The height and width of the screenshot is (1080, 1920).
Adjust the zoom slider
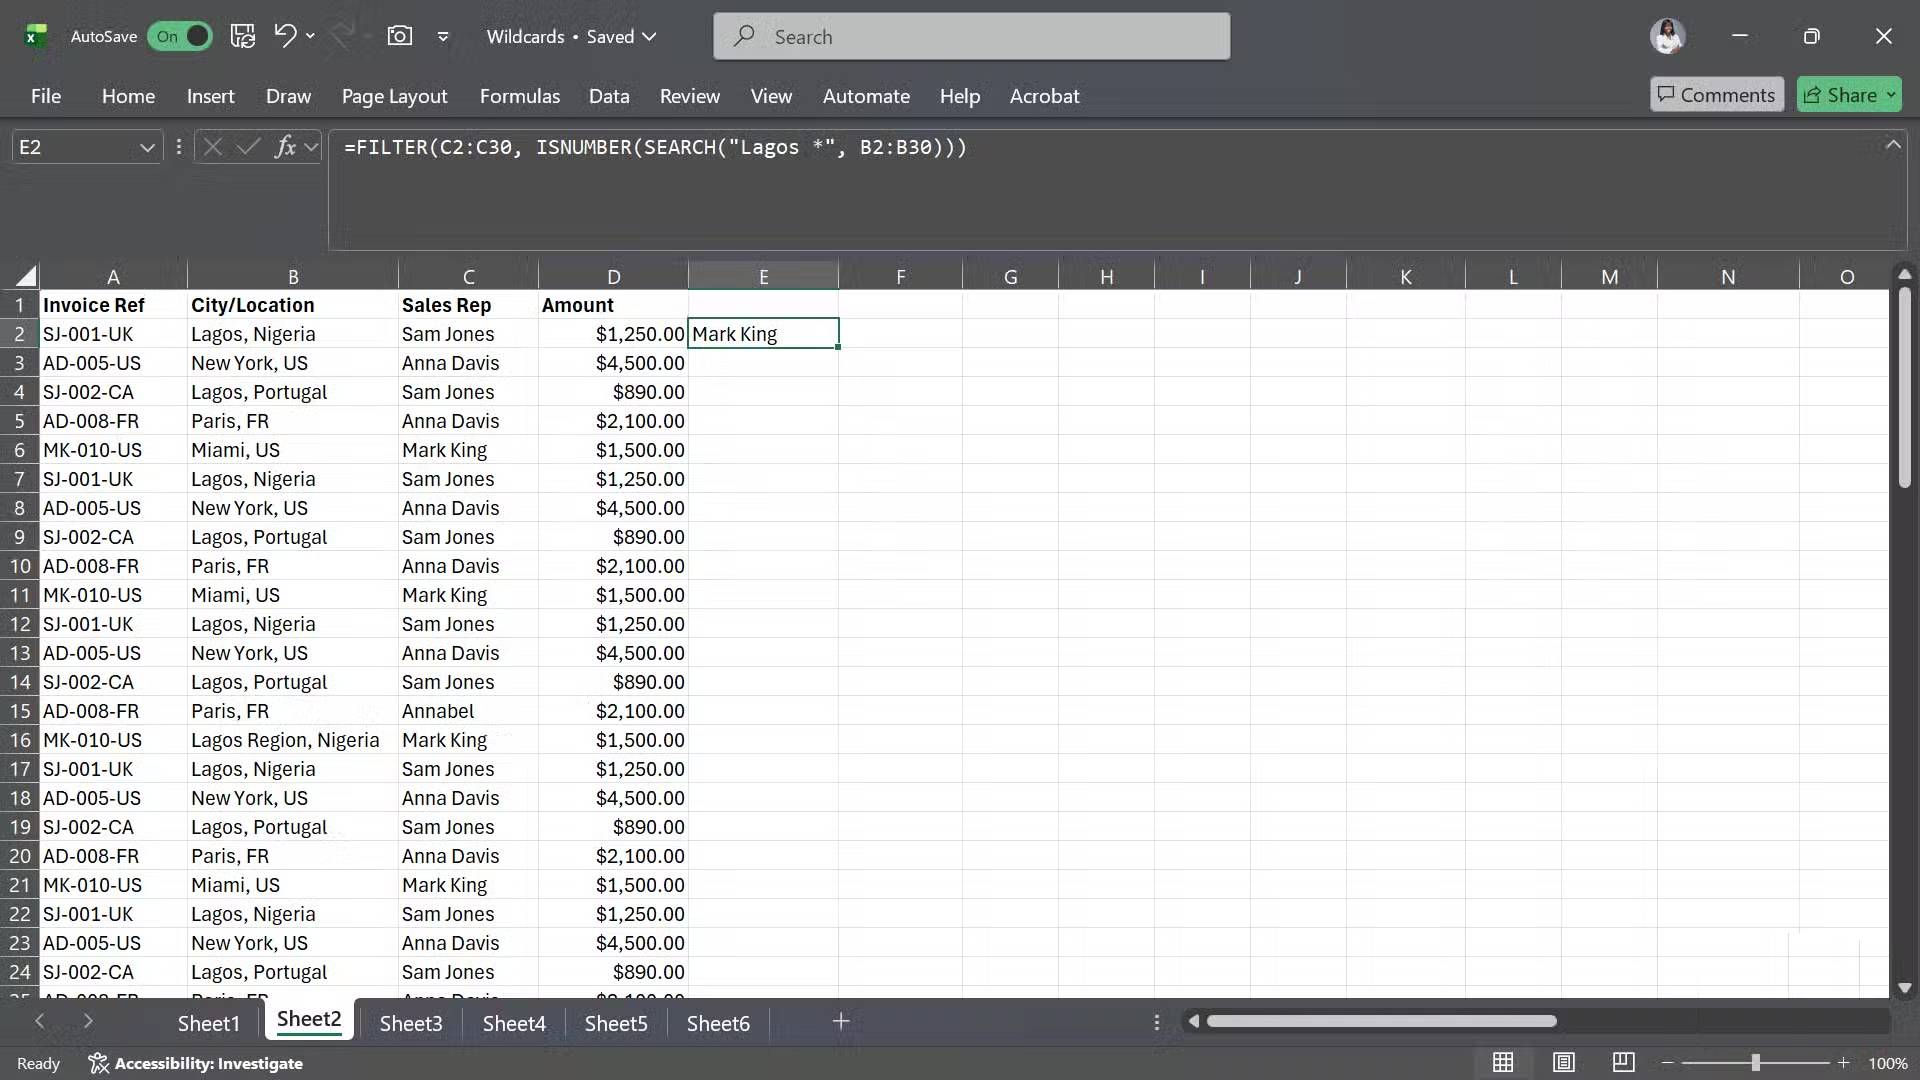pyautogui.click(x=1757, y=1063)
